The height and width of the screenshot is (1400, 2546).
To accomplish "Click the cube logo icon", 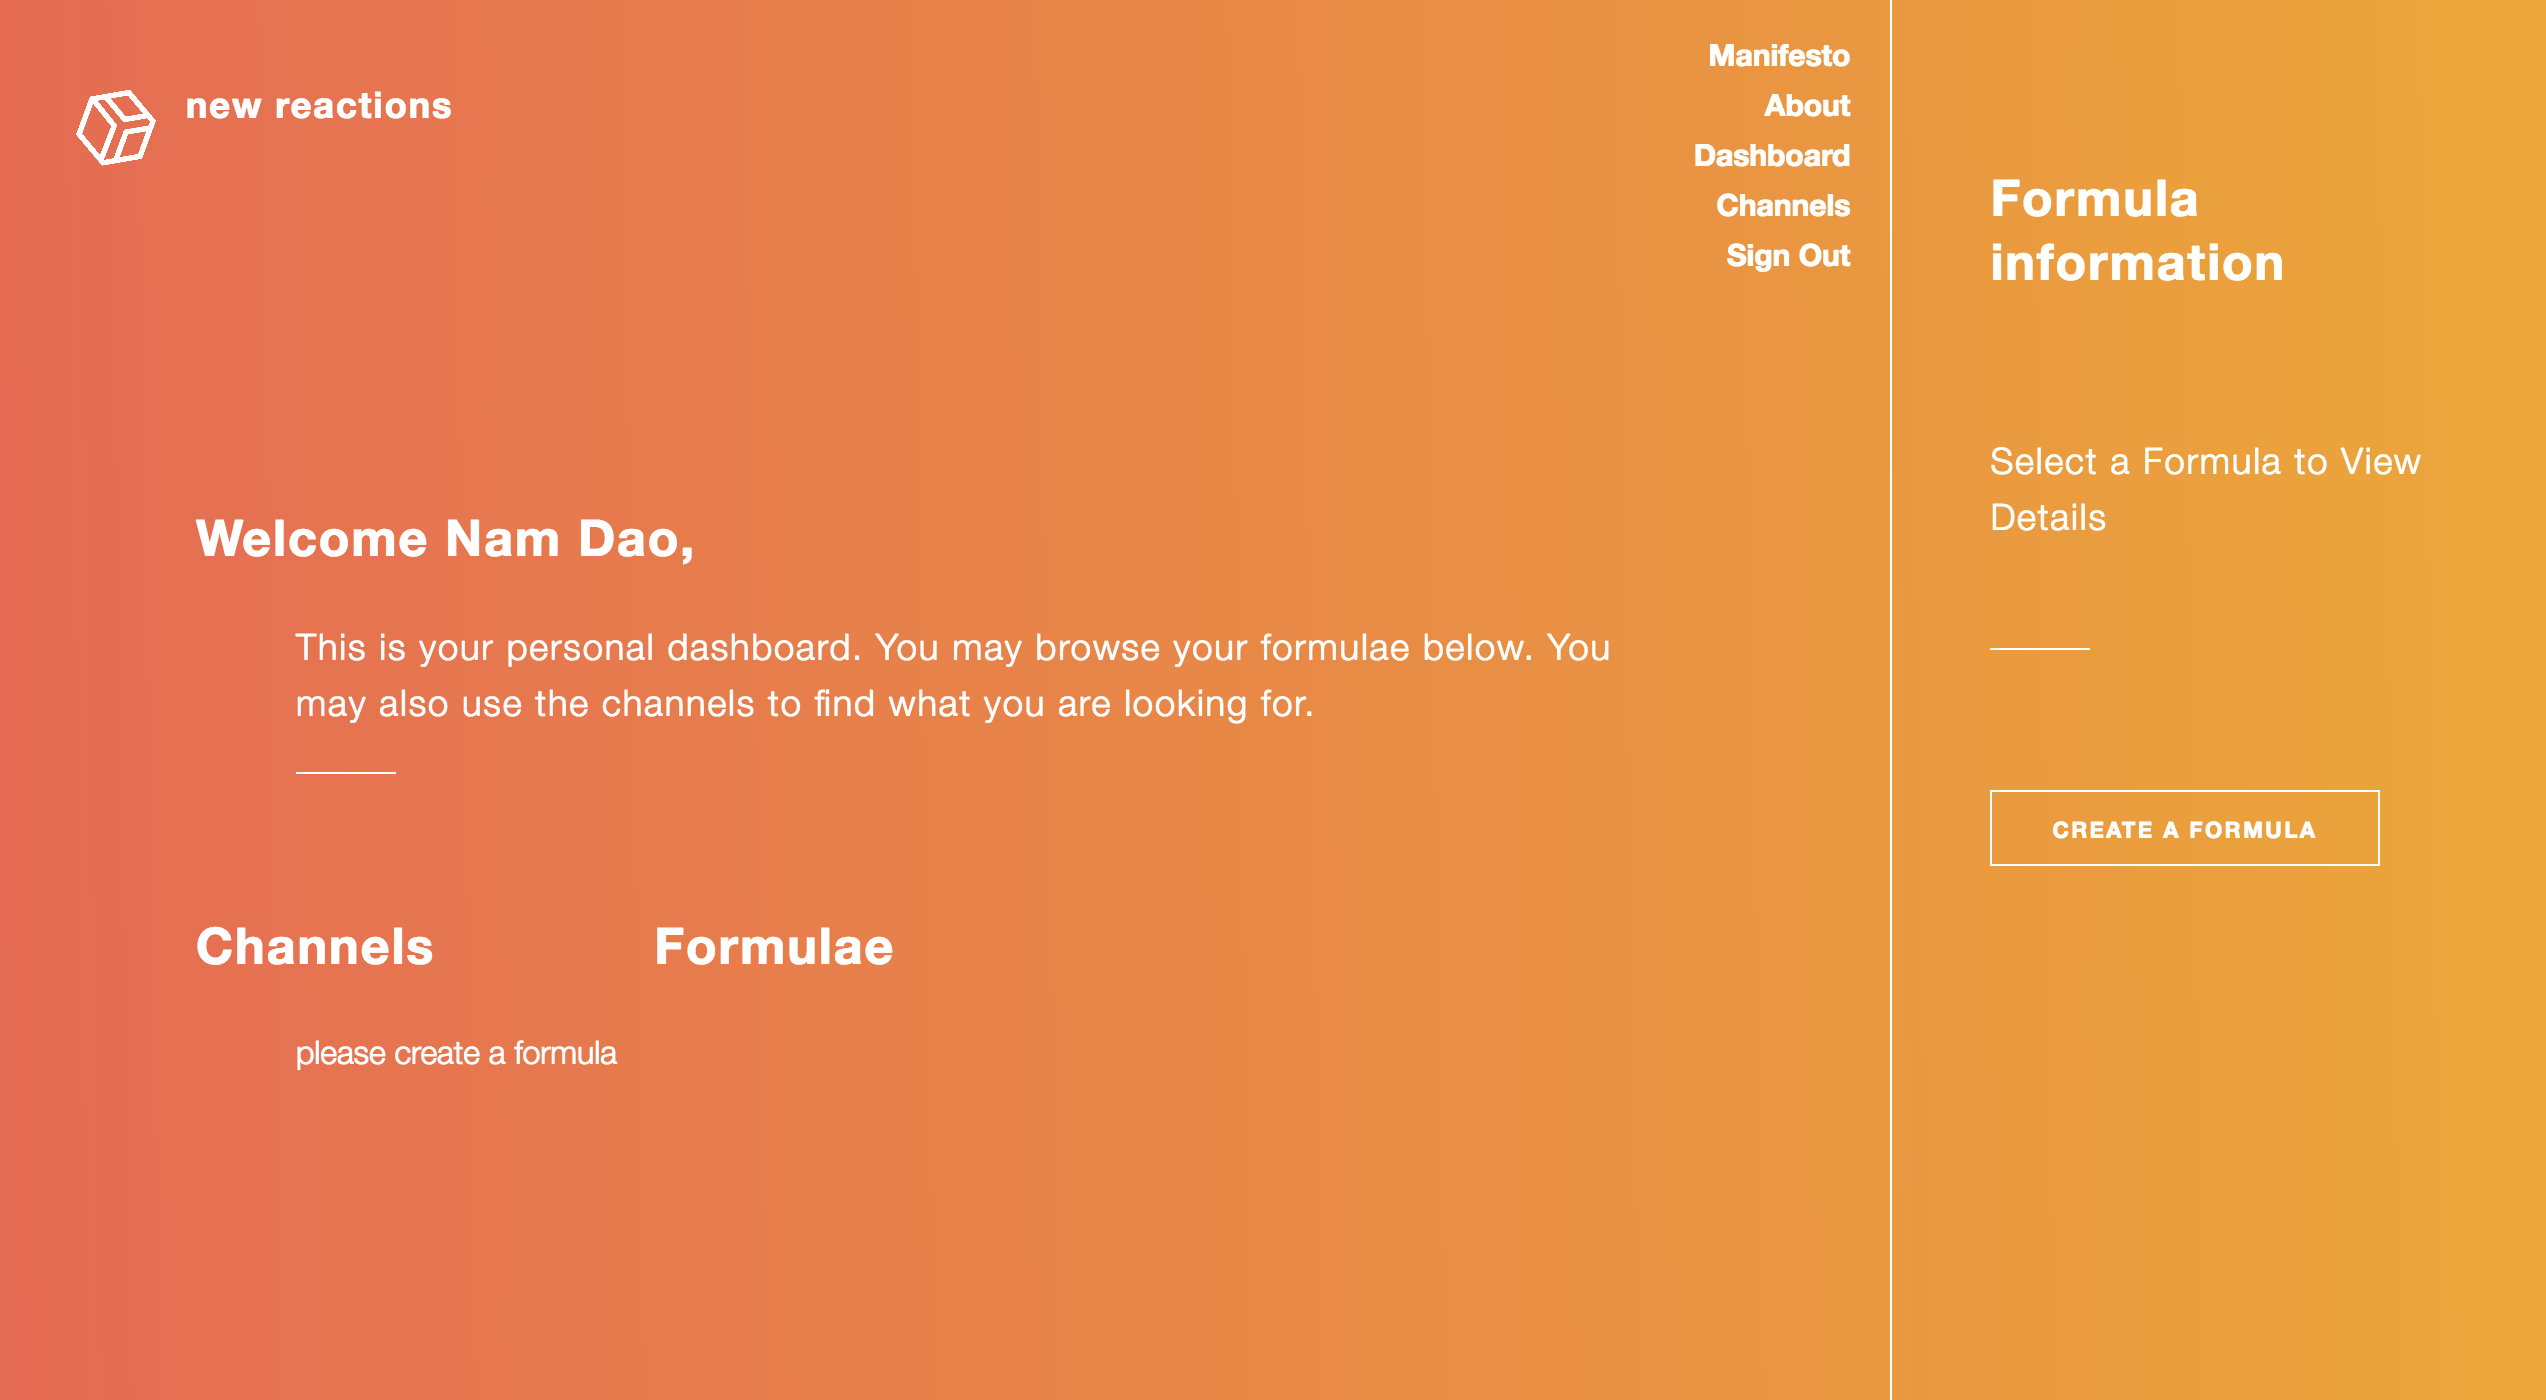I will coord(116,127).
